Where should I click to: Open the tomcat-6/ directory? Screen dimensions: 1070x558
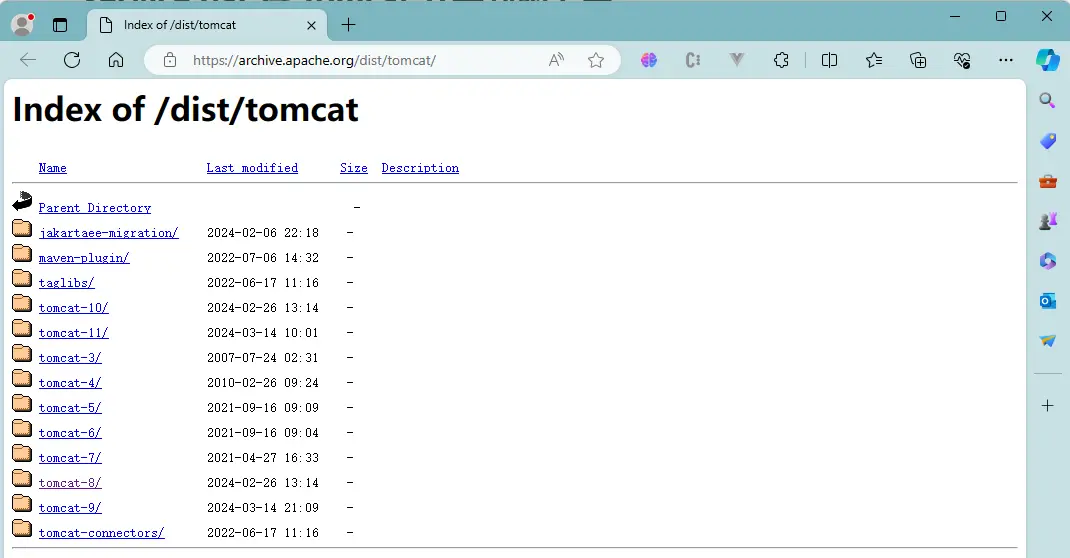point(70,433)
